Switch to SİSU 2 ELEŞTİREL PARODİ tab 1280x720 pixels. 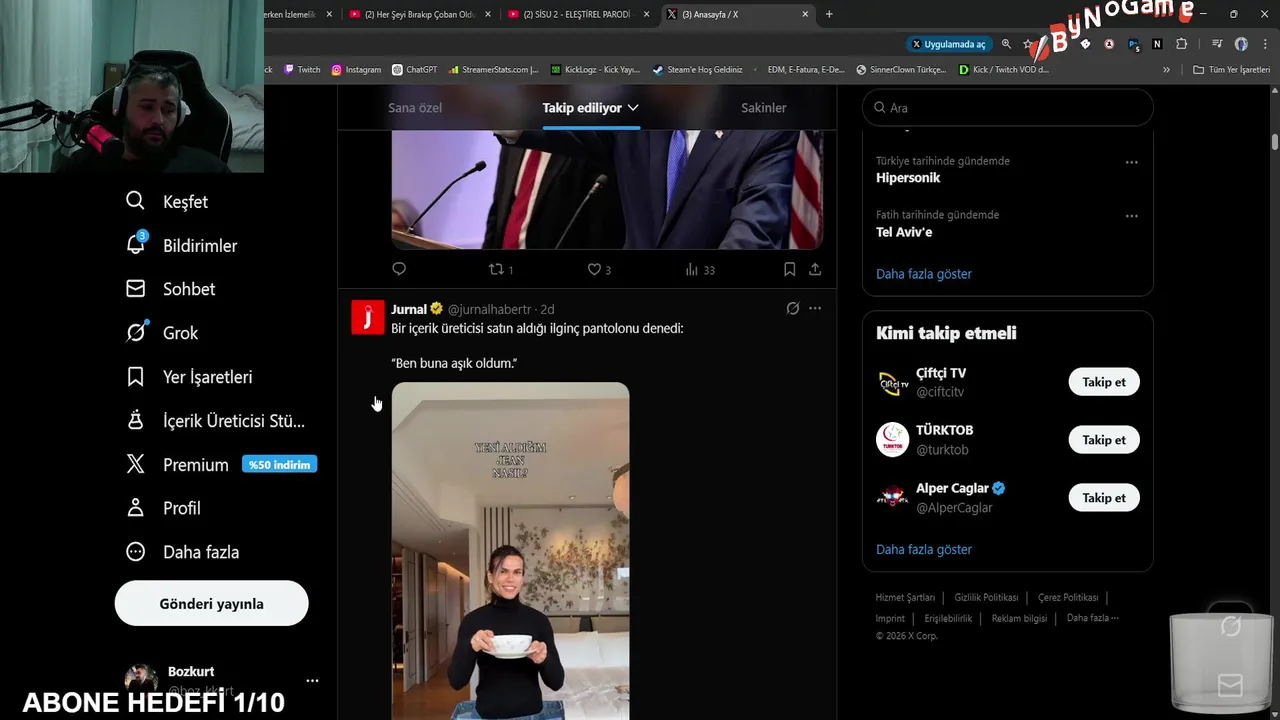578,14
